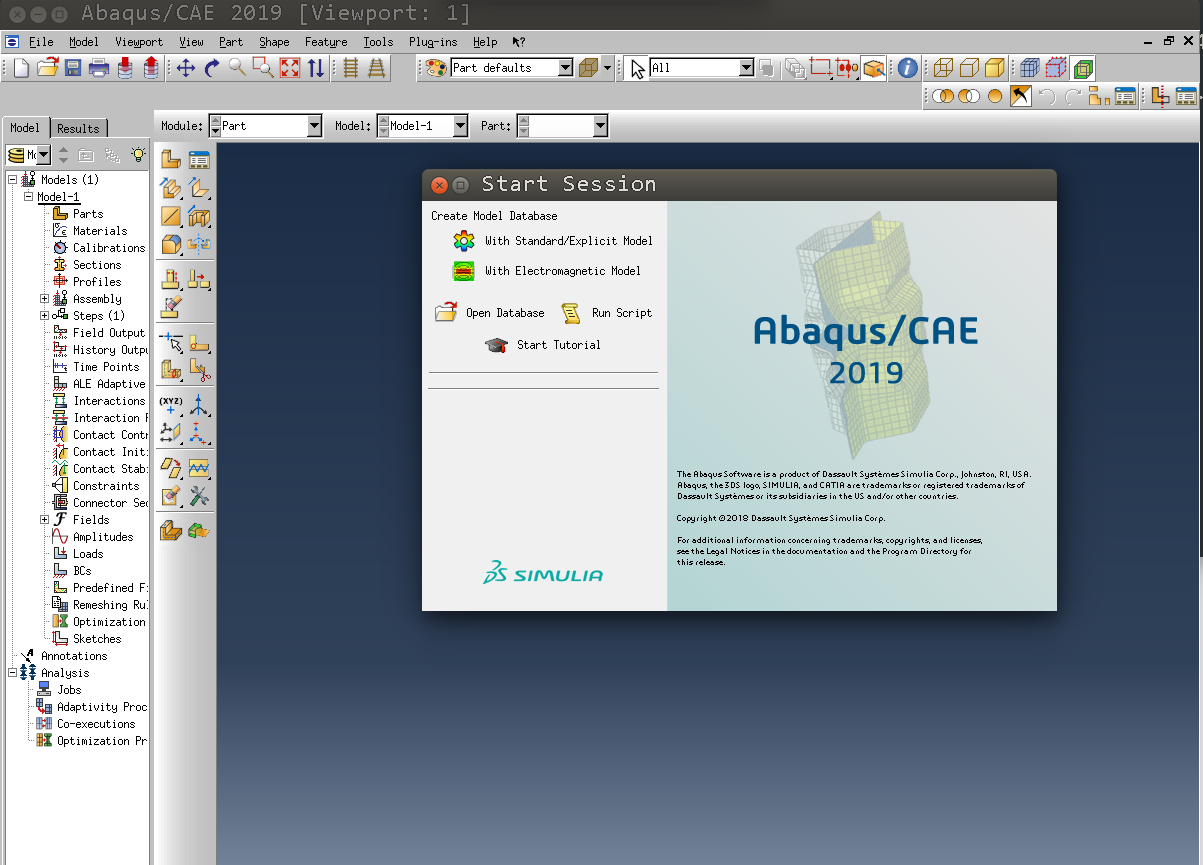This screenshot has width=1203, height=865.
Task: Click Open Database in Start Session
Action: click(x=504, y=313)
